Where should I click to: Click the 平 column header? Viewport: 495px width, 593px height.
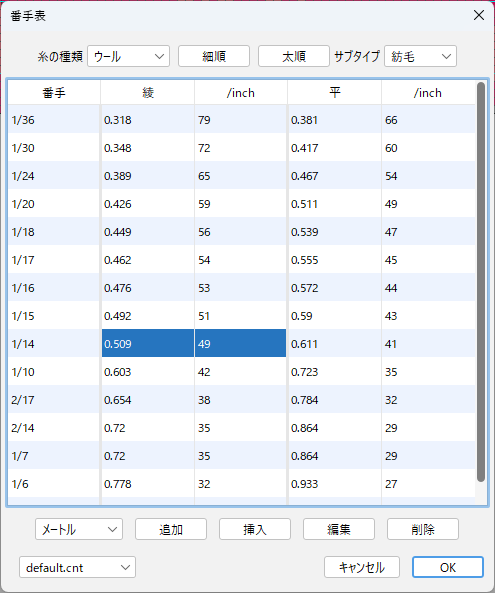pos(335,93)
